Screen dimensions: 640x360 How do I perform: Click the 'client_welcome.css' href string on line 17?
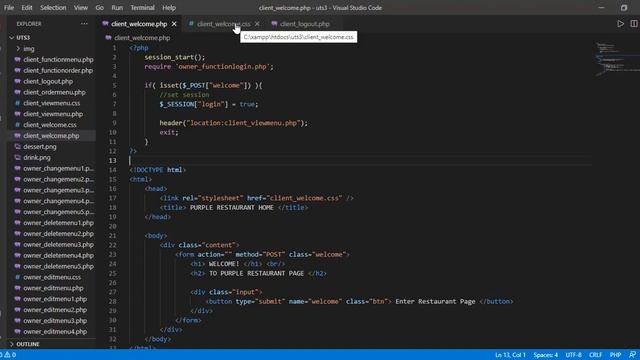point(304,198)
